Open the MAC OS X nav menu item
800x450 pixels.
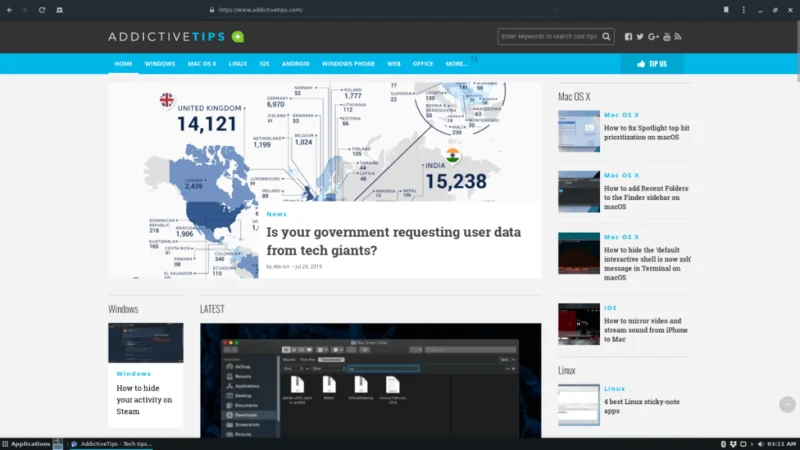tap(202, 64)
